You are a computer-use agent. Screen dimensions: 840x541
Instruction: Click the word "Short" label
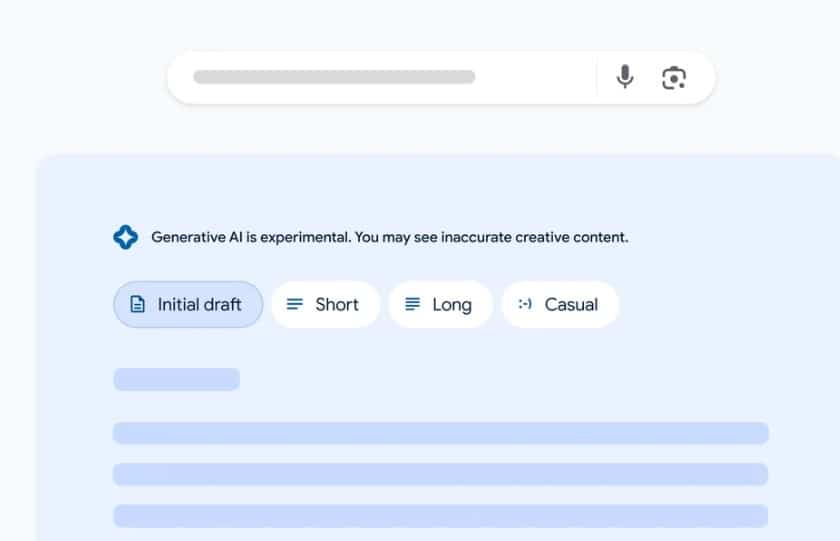(x=337, y=305)
